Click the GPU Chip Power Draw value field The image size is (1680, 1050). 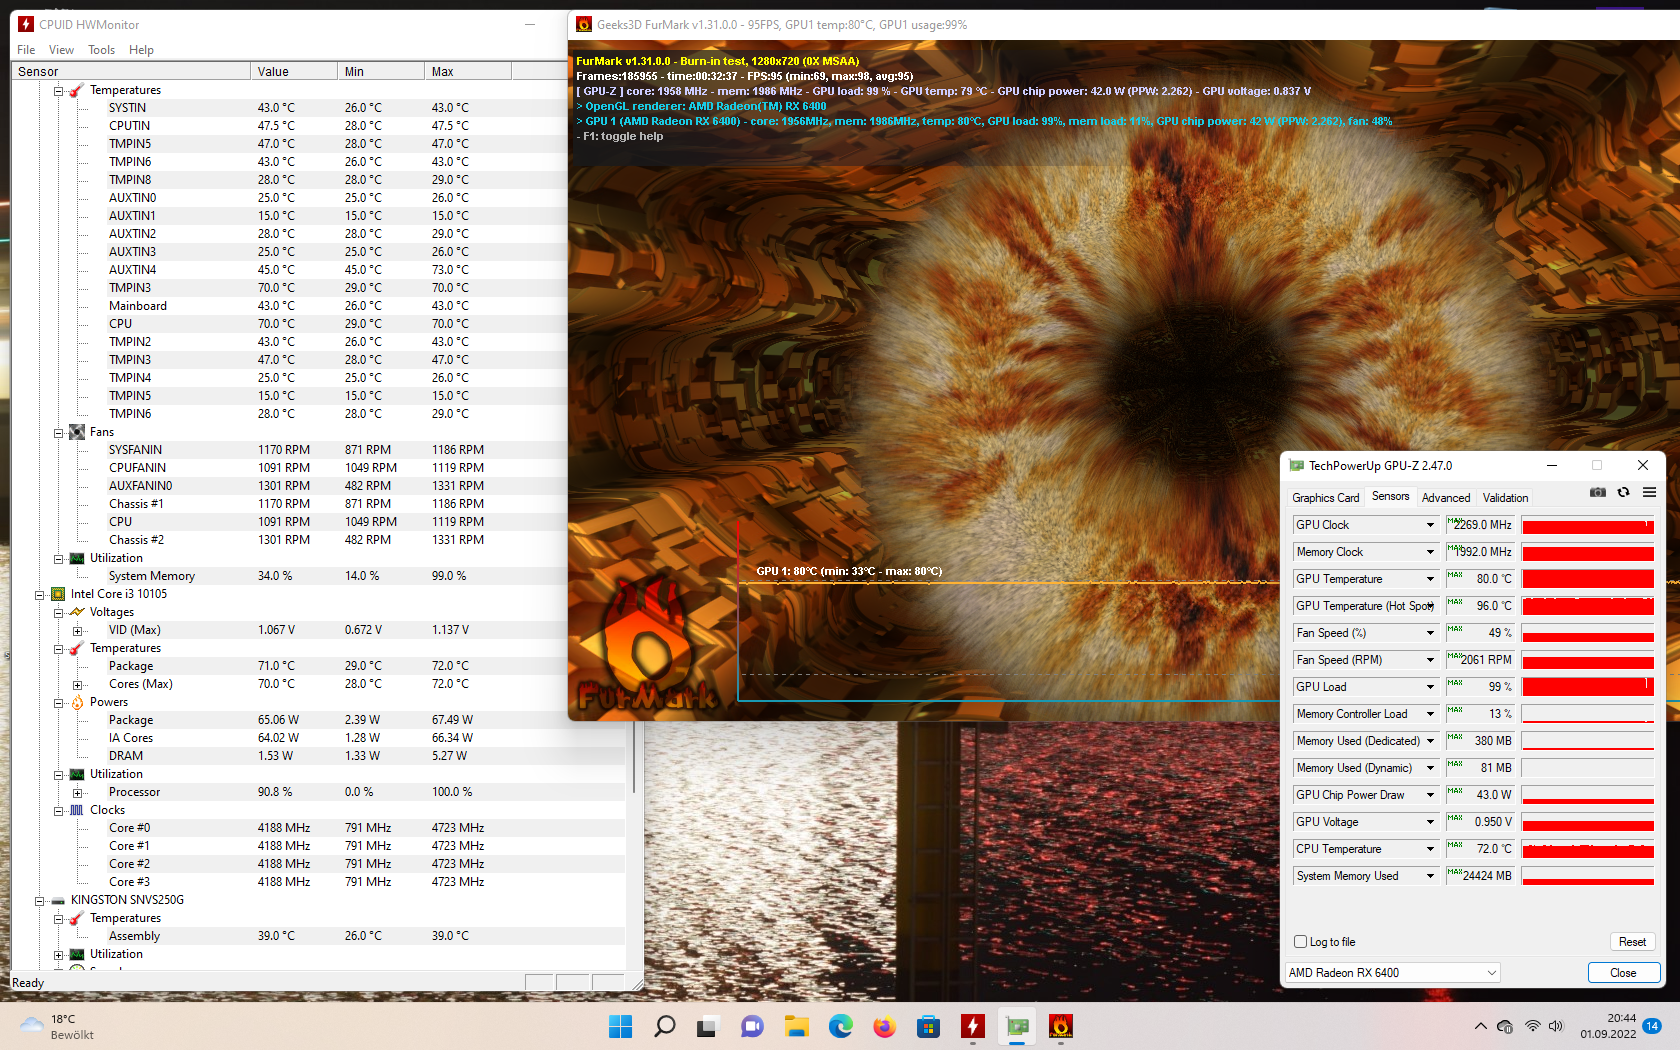pyautogui.click(x=1480, y=795)
